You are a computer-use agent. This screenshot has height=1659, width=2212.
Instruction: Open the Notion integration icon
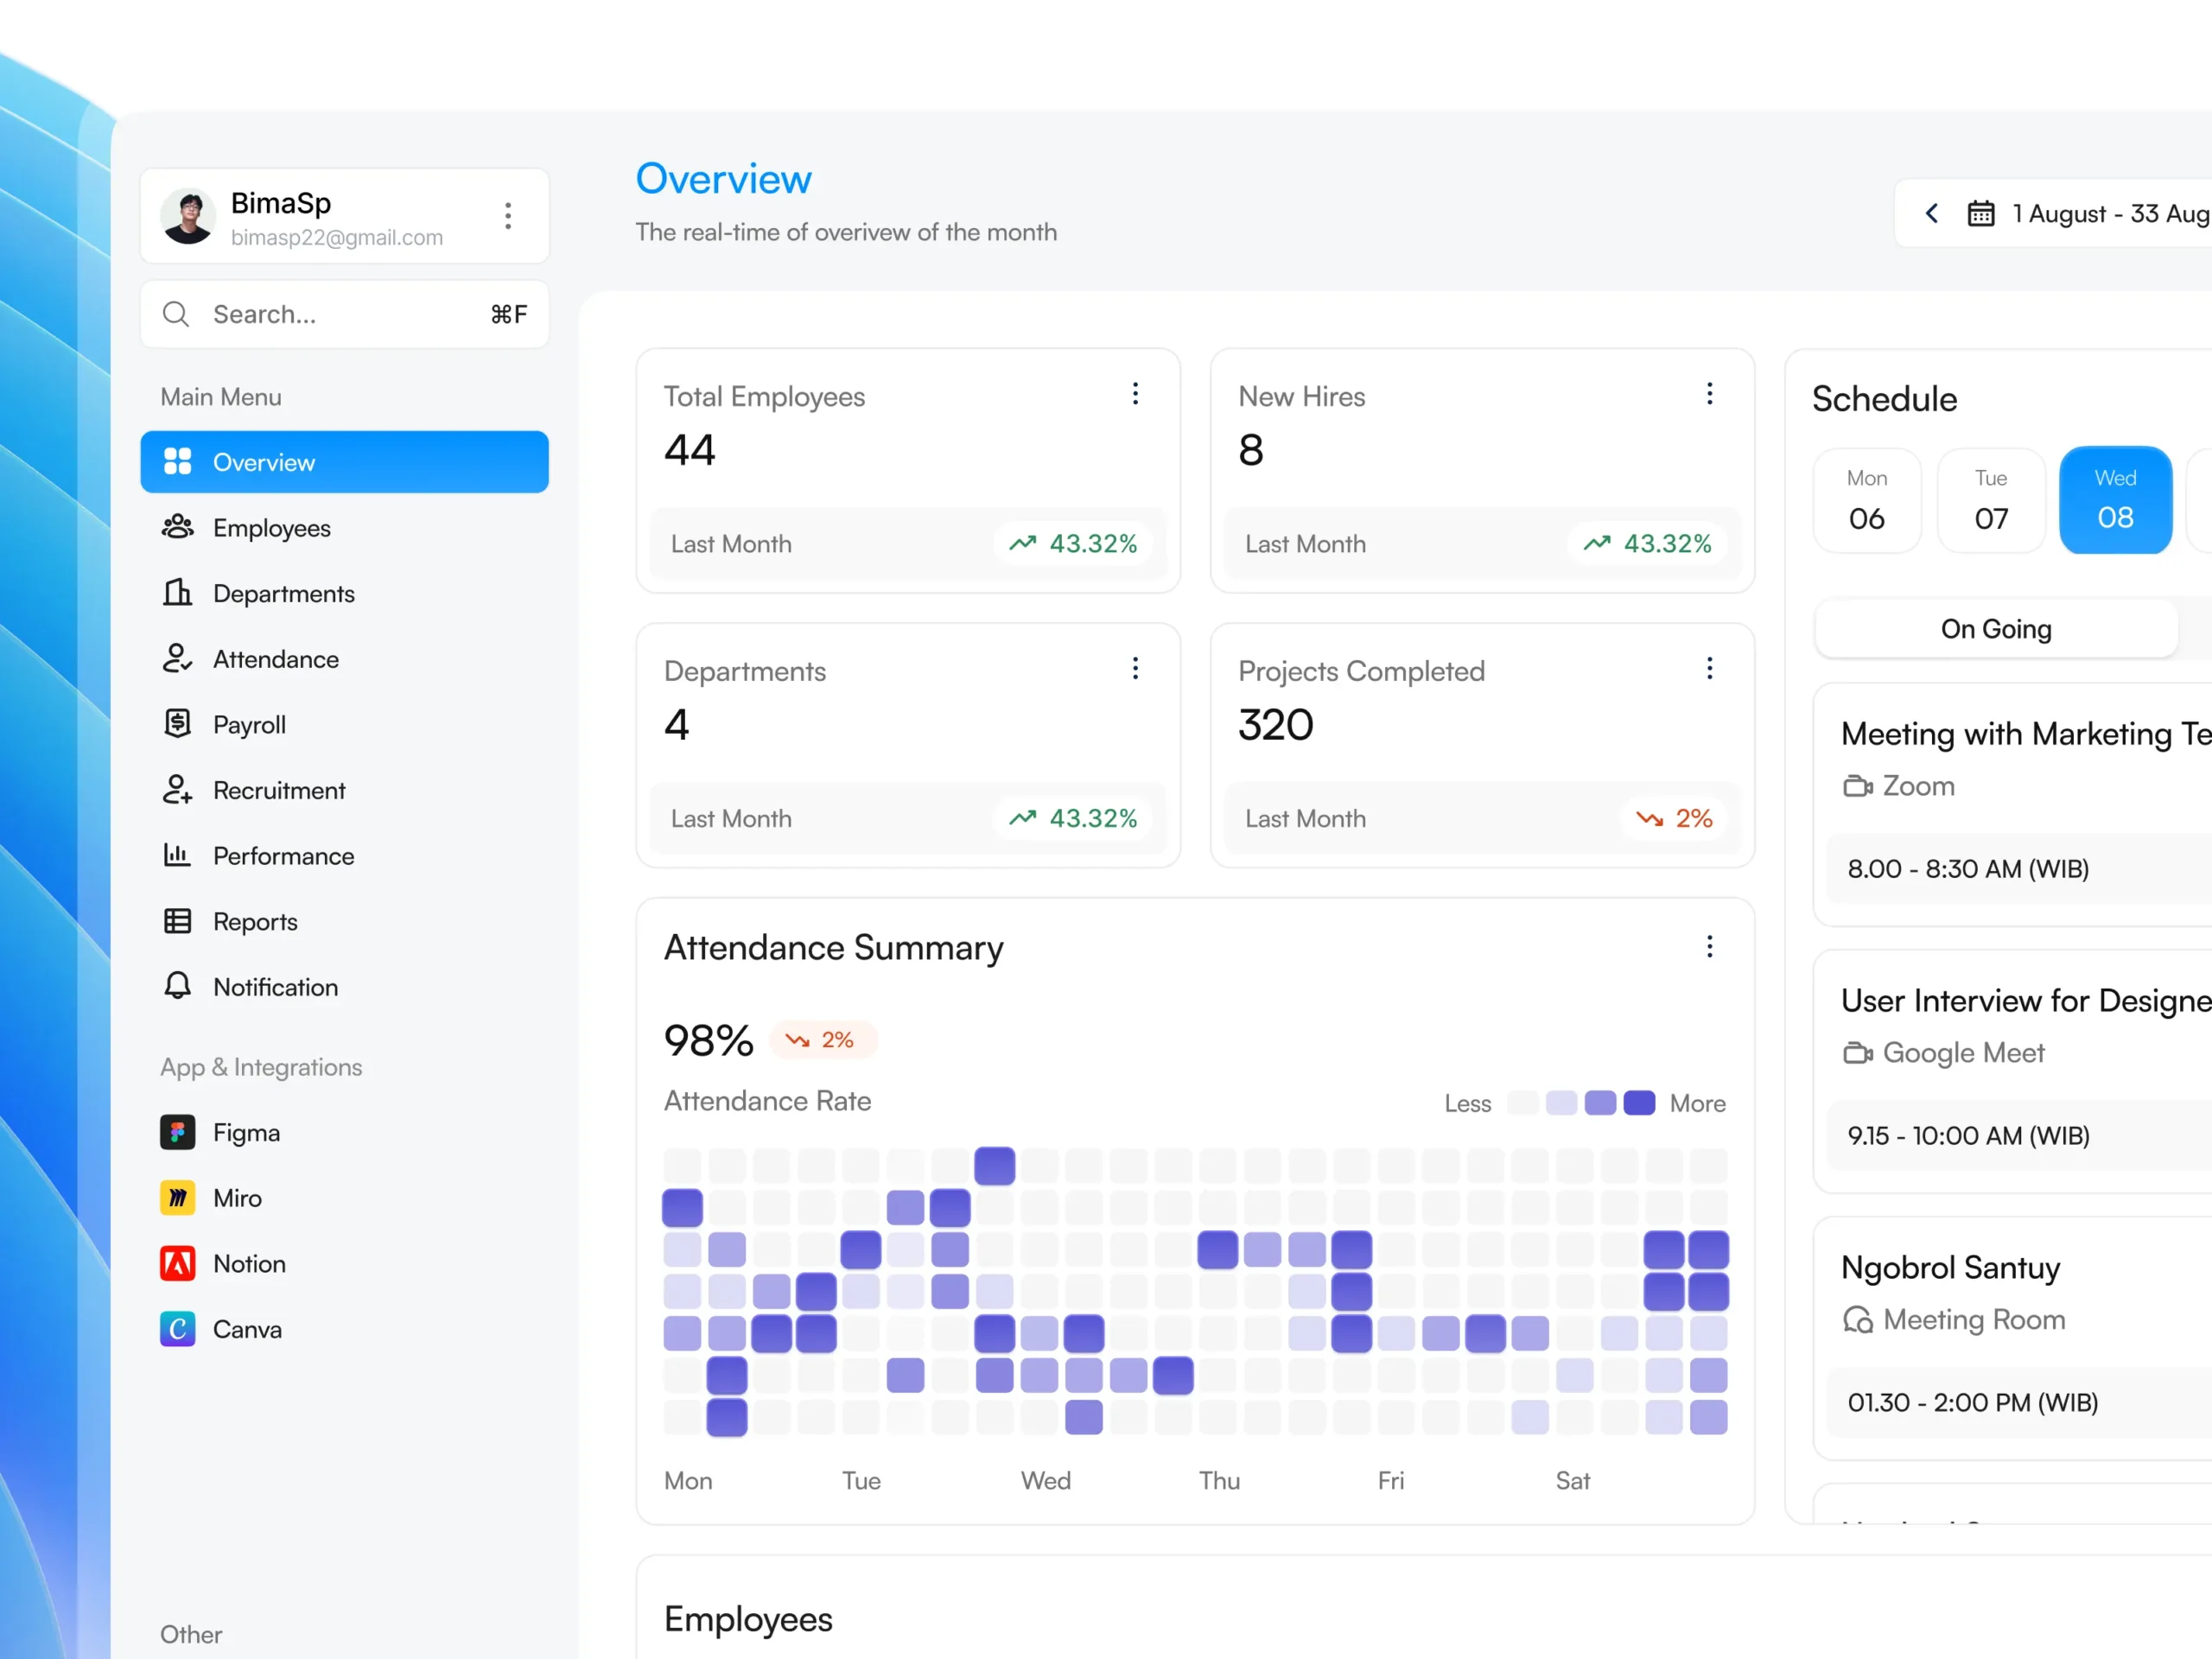[178, 1264]
